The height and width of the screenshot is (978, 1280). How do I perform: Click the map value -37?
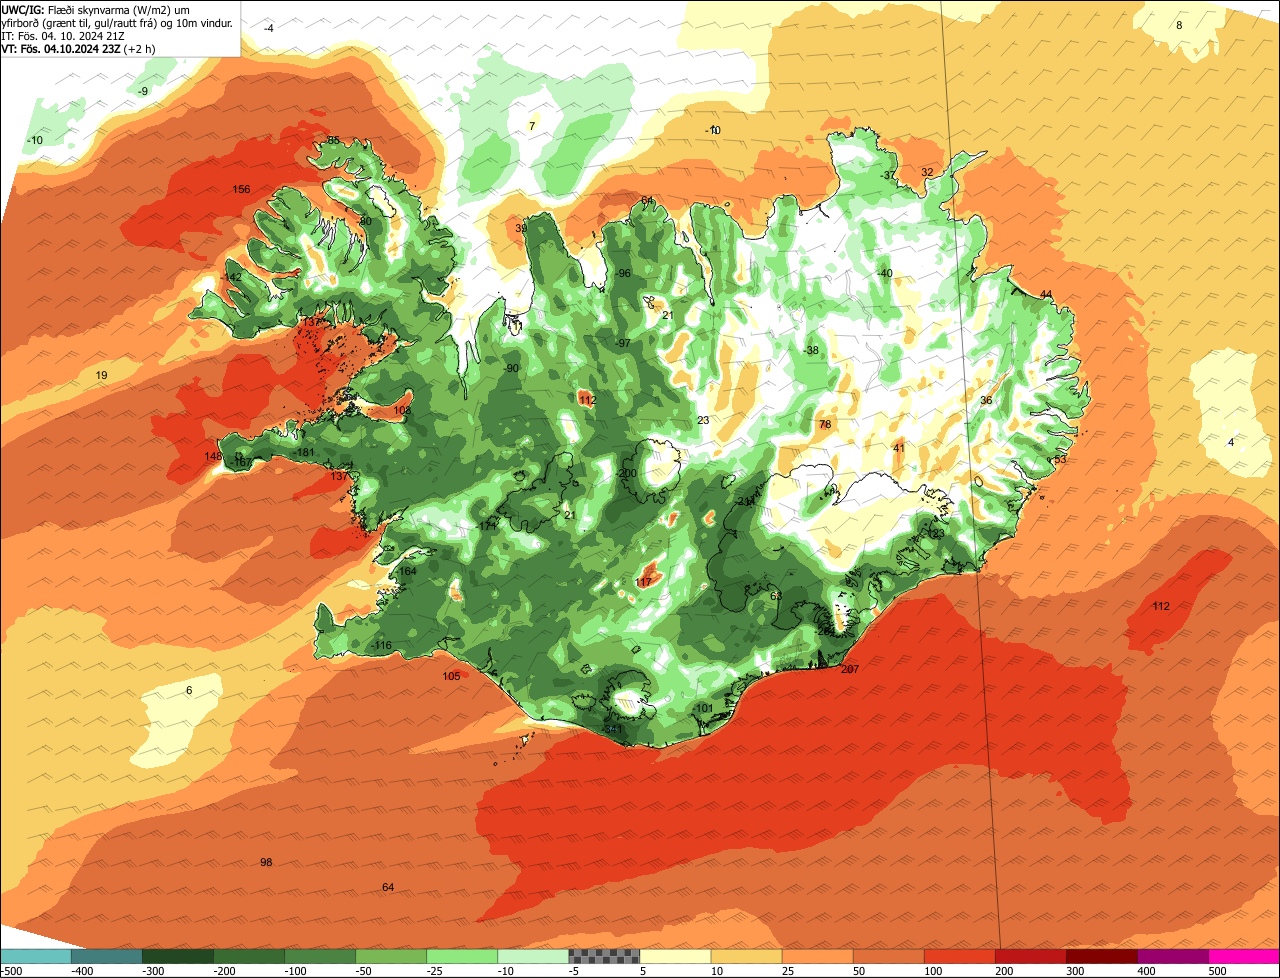(888, 175)
